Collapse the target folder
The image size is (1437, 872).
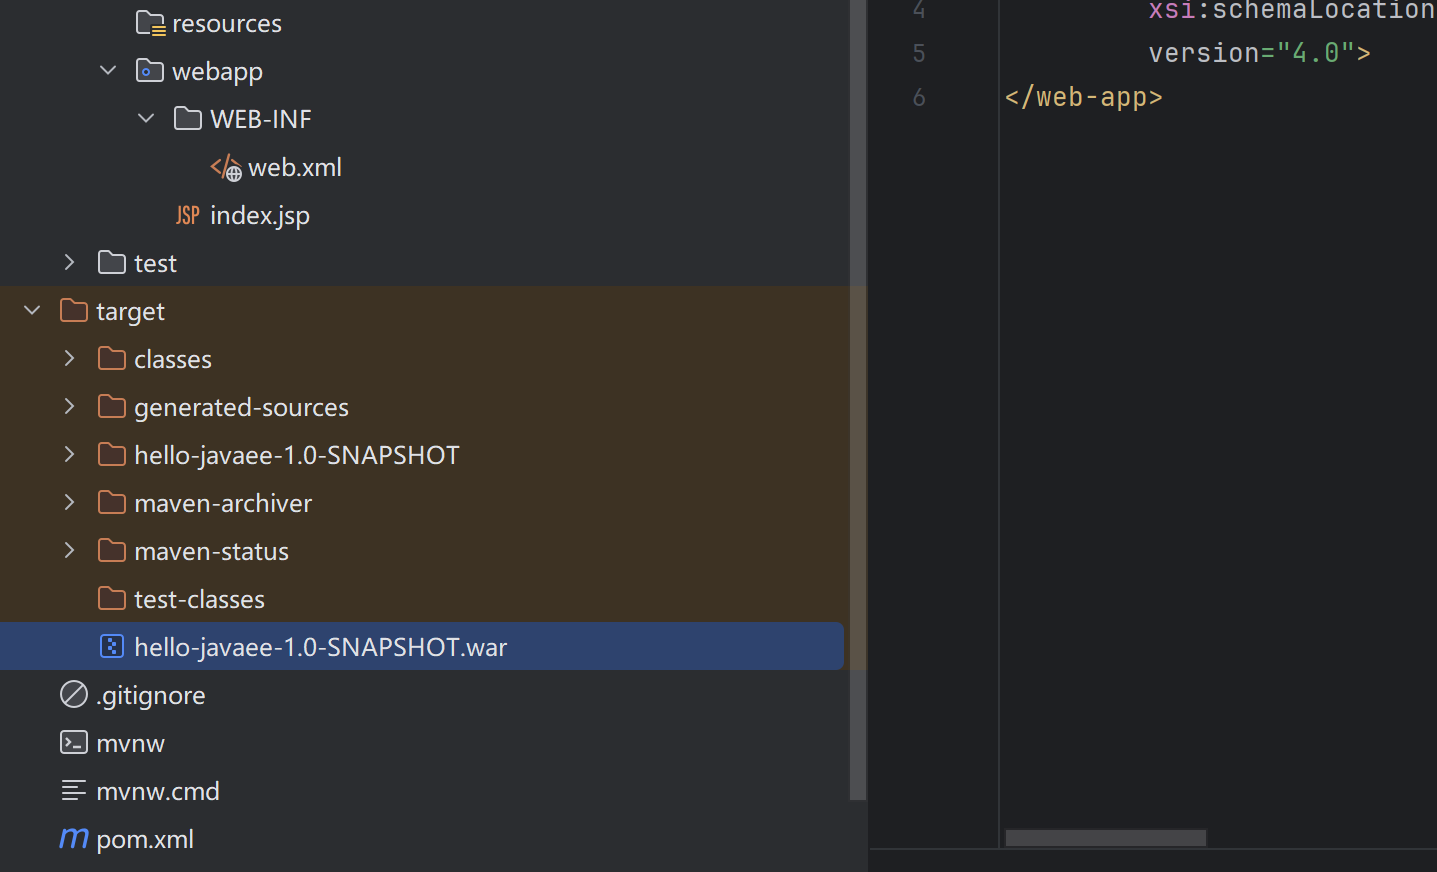(x=32, y=311)
